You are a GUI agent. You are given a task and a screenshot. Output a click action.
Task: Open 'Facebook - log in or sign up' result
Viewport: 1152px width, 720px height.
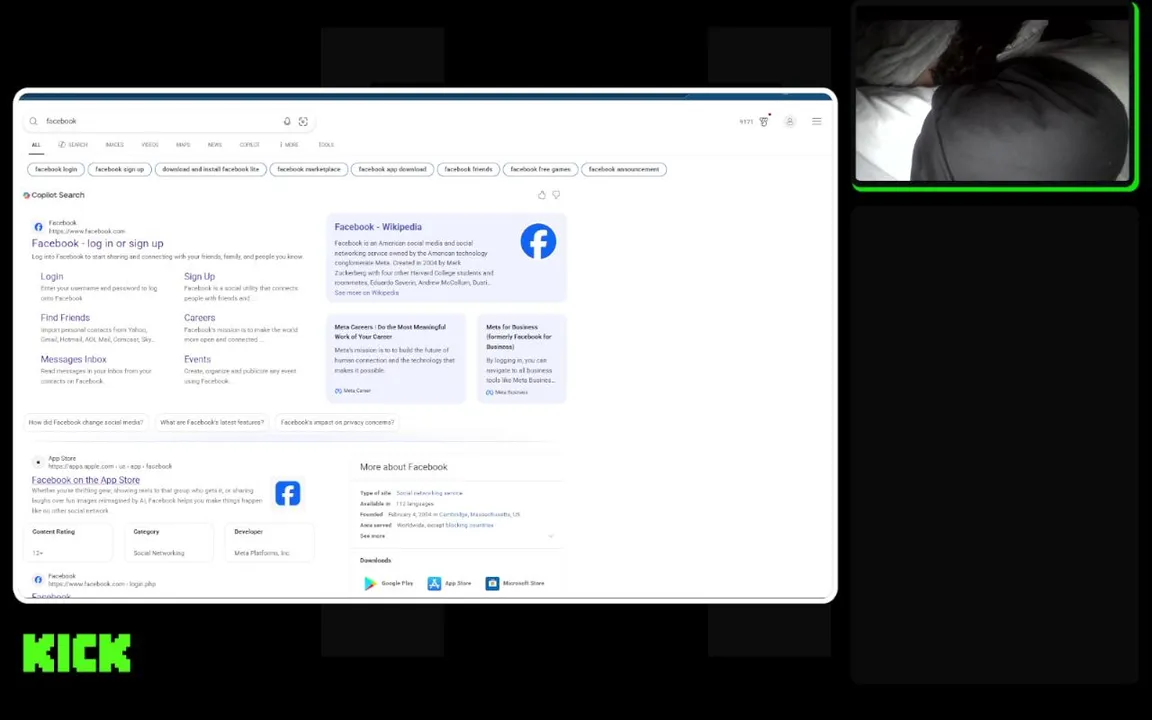[98, 243]
